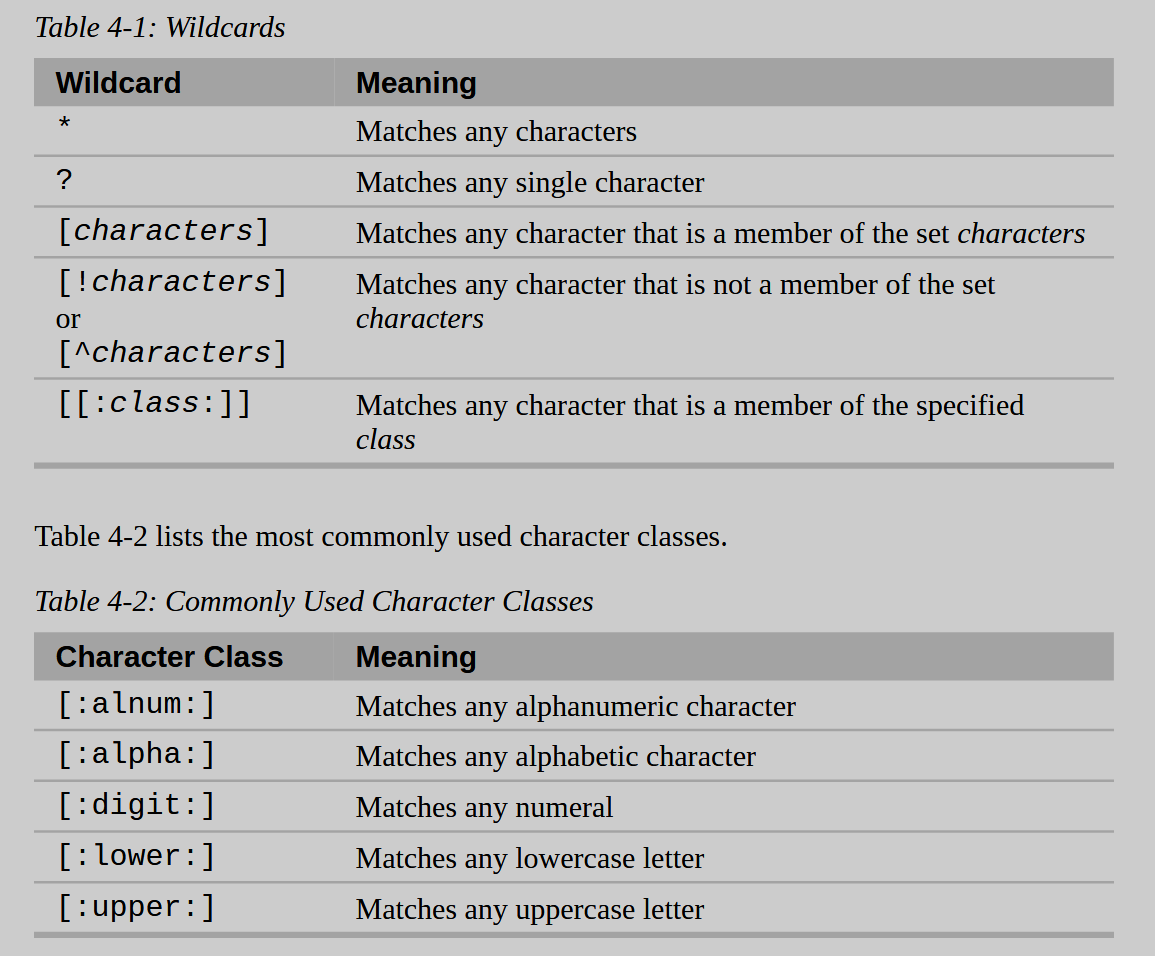
Task: Click the "Wildcard" column header
Action: point(118,82)
